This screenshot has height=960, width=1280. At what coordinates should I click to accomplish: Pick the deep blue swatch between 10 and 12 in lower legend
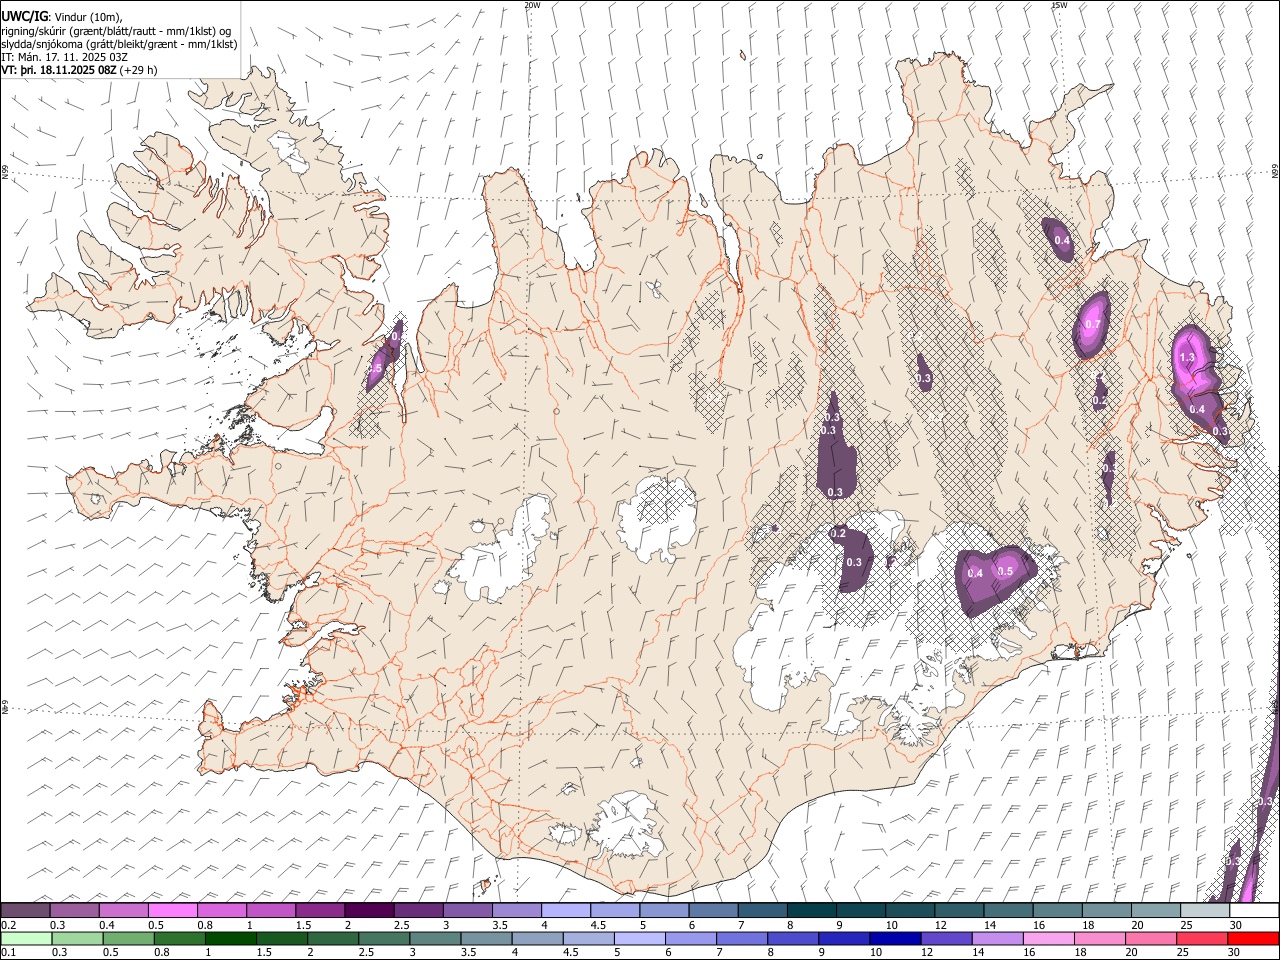tap(896, 938)
